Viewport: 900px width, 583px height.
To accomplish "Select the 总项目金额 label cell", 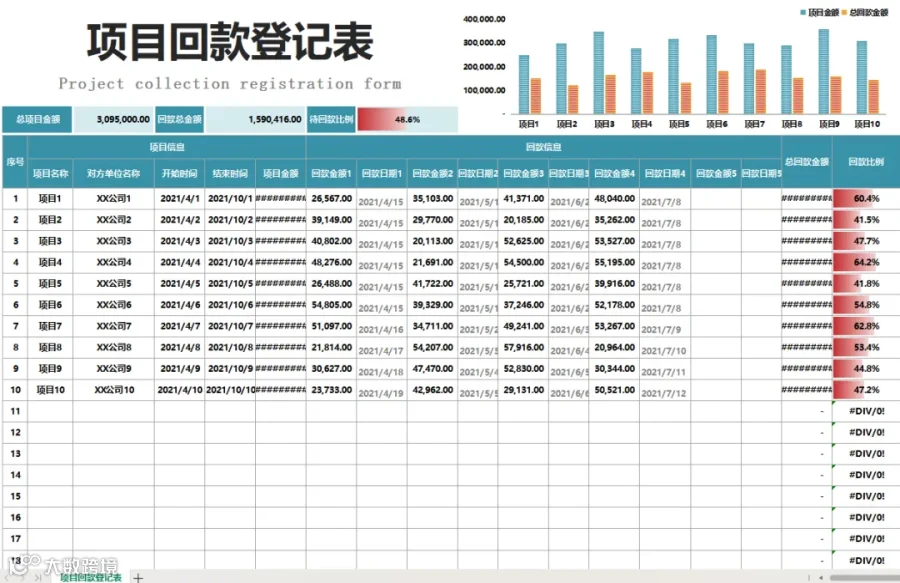I will [x=37, y=119].
